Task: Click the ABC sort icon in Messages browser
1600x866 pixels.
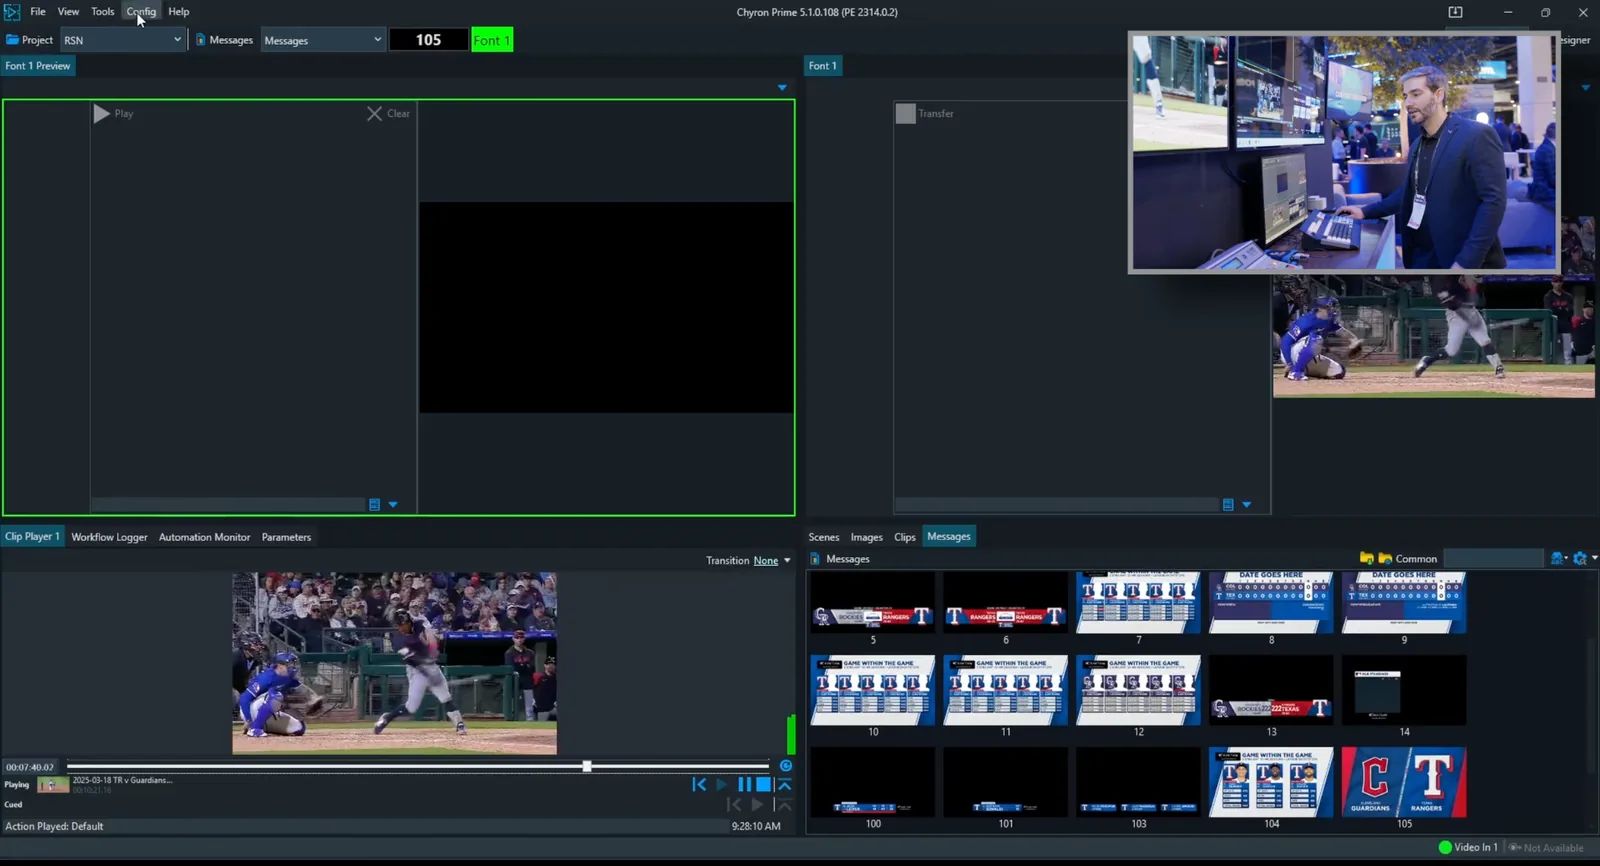Action: point(1558,558)
